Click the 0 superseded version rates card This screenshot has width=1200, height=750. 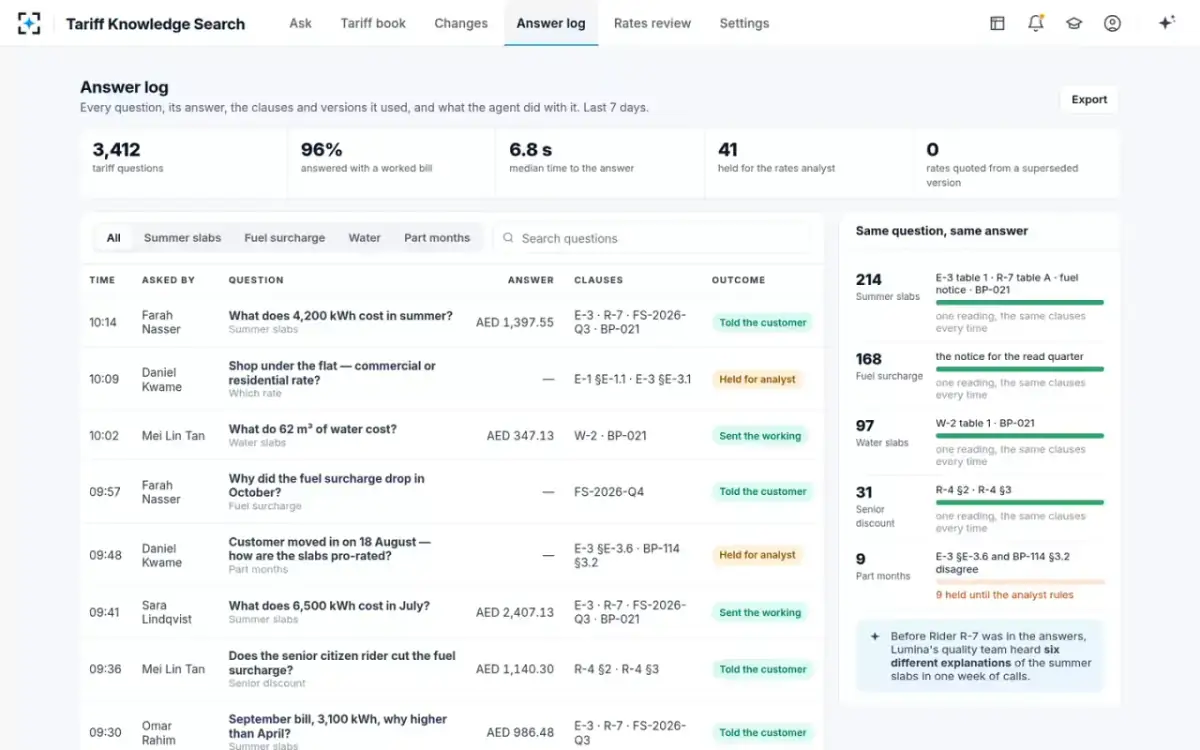tap(1017, 162)
